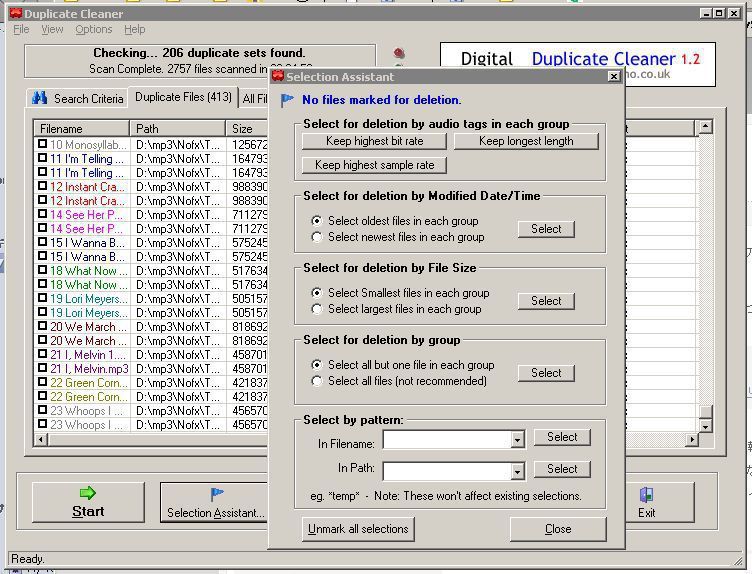Screen dimensions: 752x574
Task: Switch to Duplicate Files (413) tab
Action: (183, 97)
